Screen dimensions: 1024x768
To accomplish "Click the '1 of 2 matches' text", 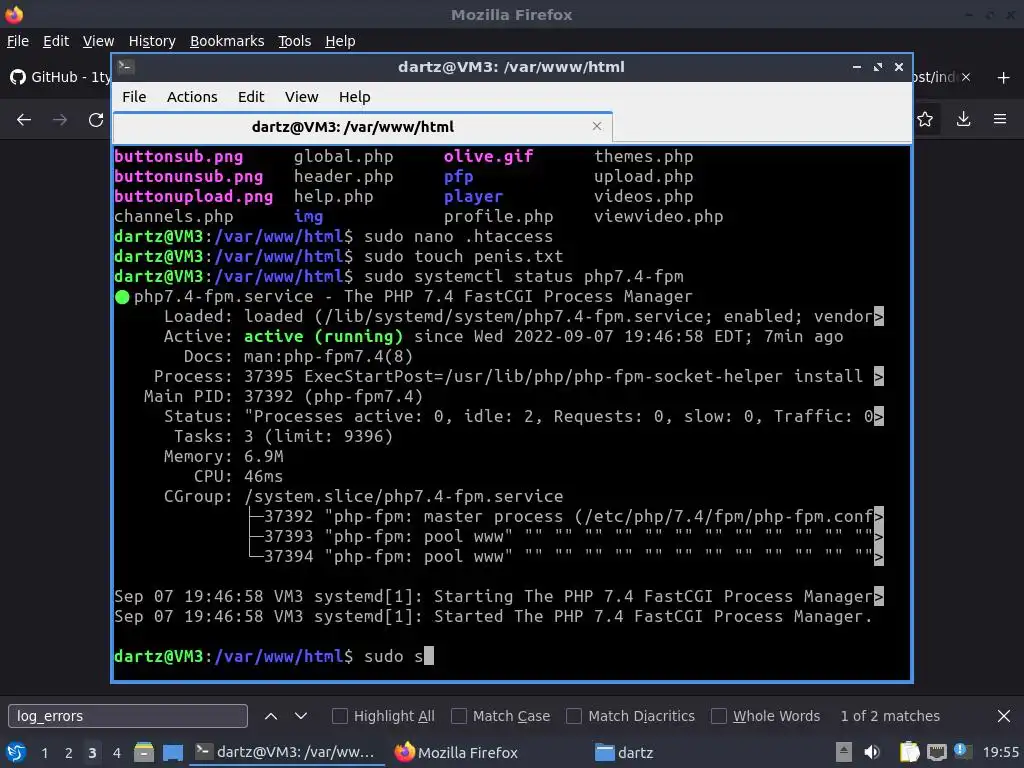I will [890, 716].
